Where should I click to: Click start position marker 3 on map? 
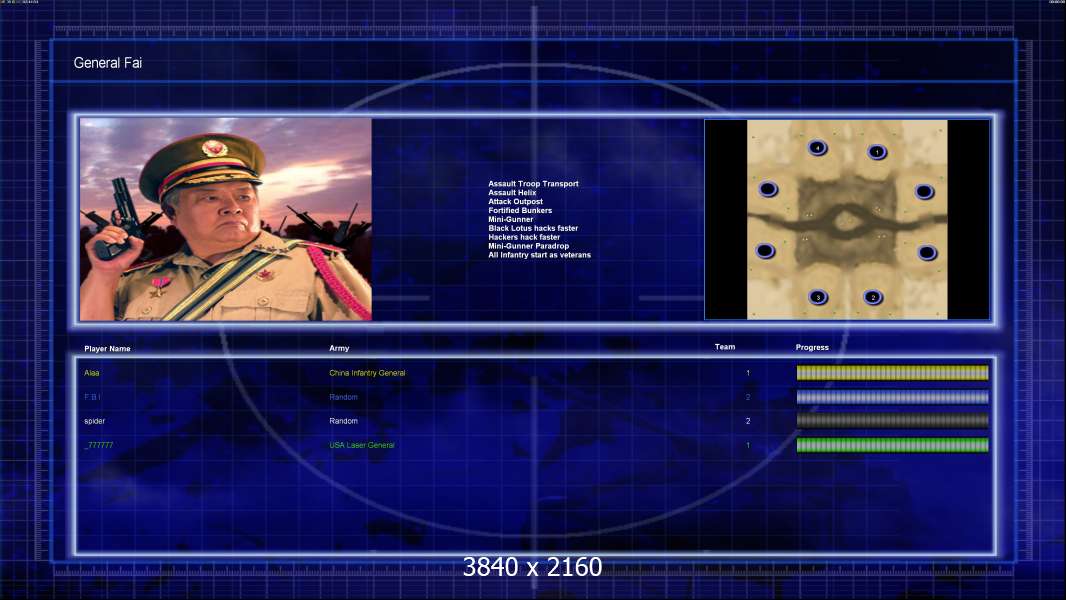click(818, 297)
